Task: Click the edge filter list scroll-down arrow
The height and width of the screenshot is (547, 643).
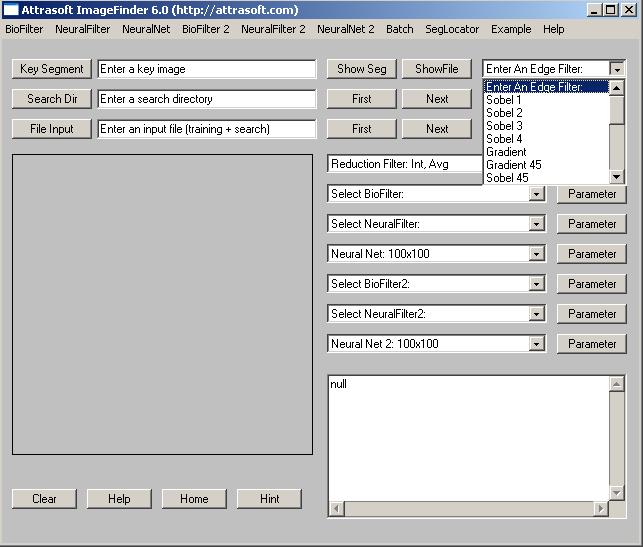Action: [x=617, y=177]
